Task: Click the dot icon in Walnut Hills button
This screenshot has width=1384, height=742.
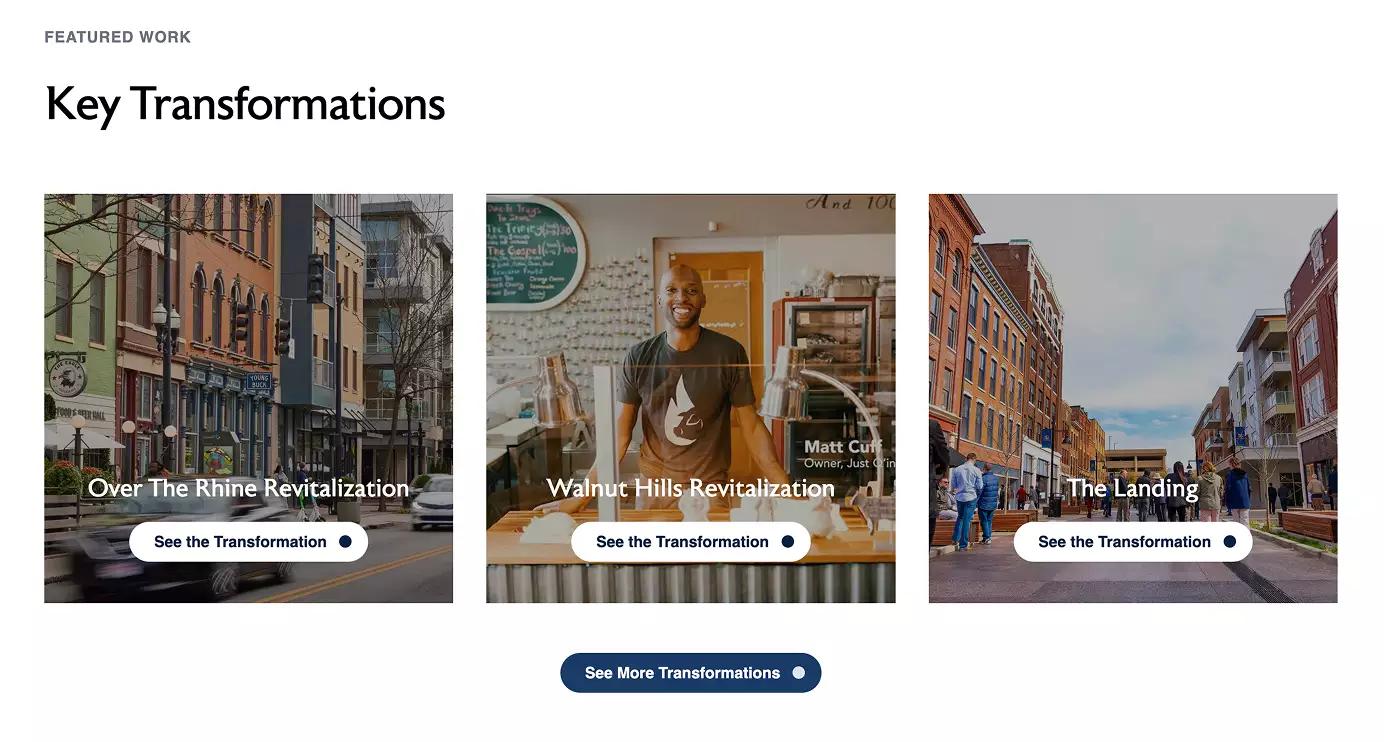Action: (788, 542)
